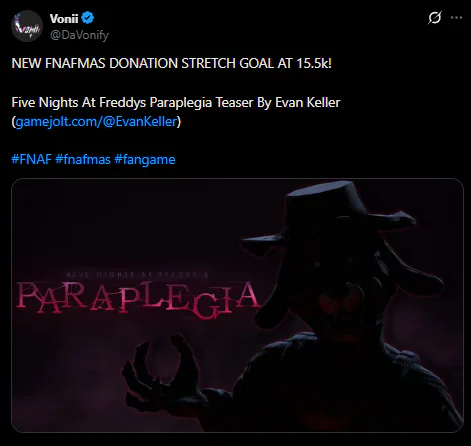Open the #fangame hashtag
Image resolution: width=471 pixels, height=446 pixels.
(145, 159)
